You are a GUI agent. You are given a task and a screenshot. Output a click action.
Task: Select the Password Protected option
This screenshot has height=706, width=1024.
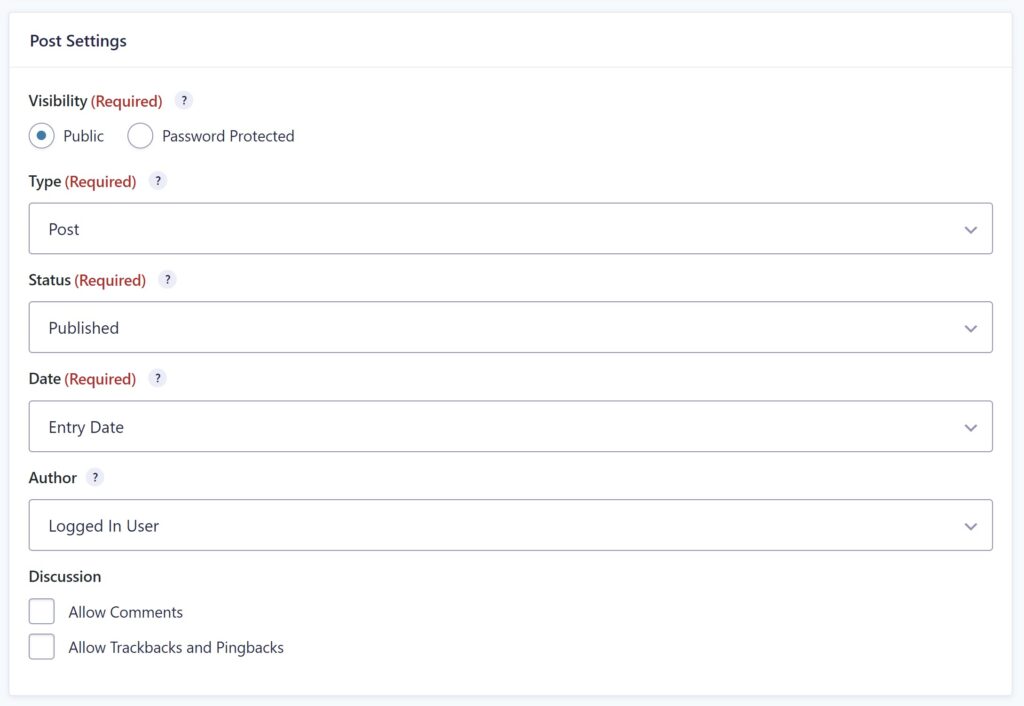(x=140, y=135)
